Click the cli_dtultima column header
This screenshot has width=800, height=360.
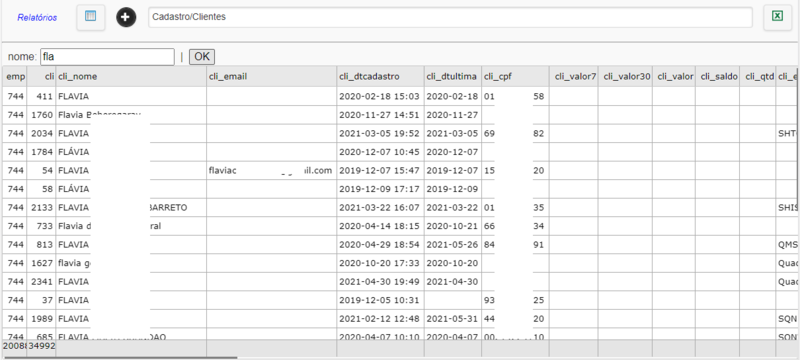(453, 76)
